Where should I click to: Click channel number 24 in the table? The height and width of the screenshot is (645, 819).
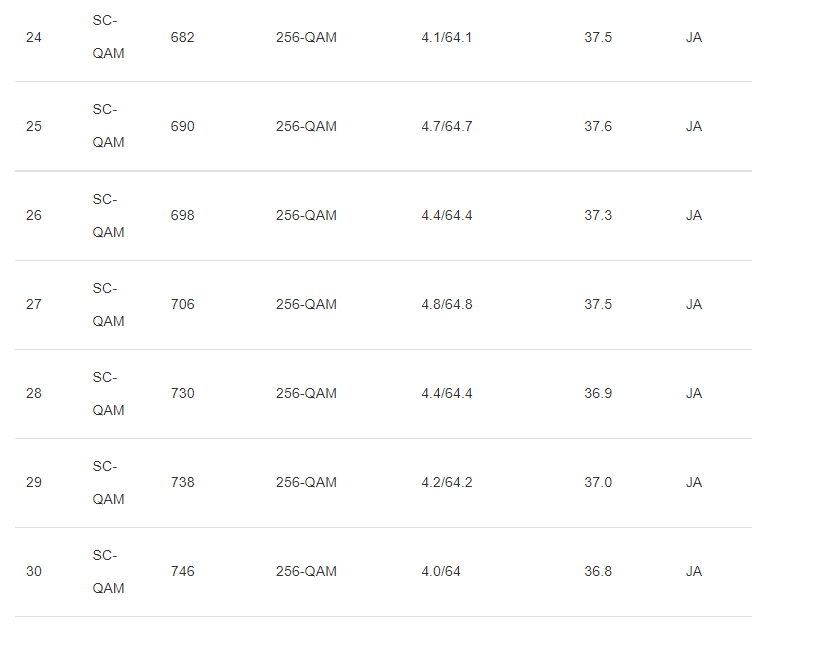34,38
